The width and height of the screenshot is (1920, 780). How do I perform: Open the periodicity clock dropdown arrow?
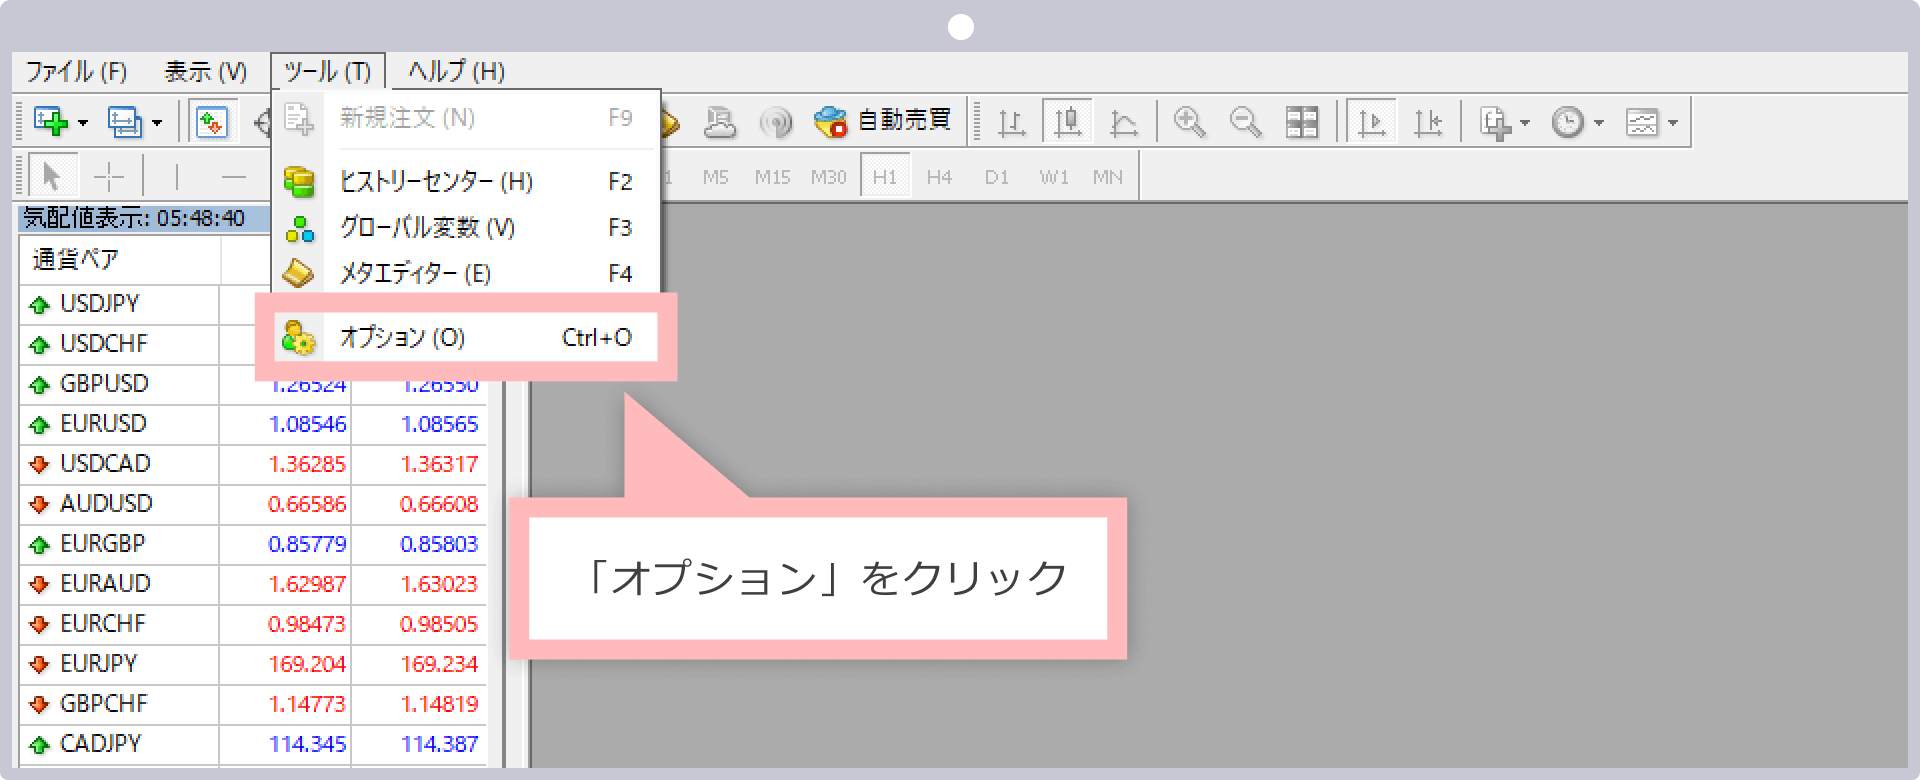pyautogui.click(x=1598, y=123)
